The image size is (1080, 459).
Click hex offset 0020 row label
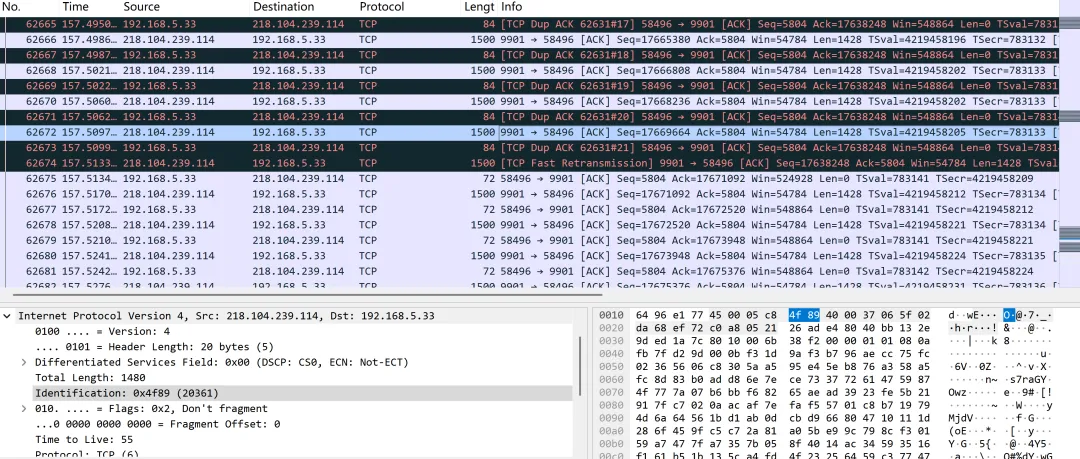click(x=611, y=328)
